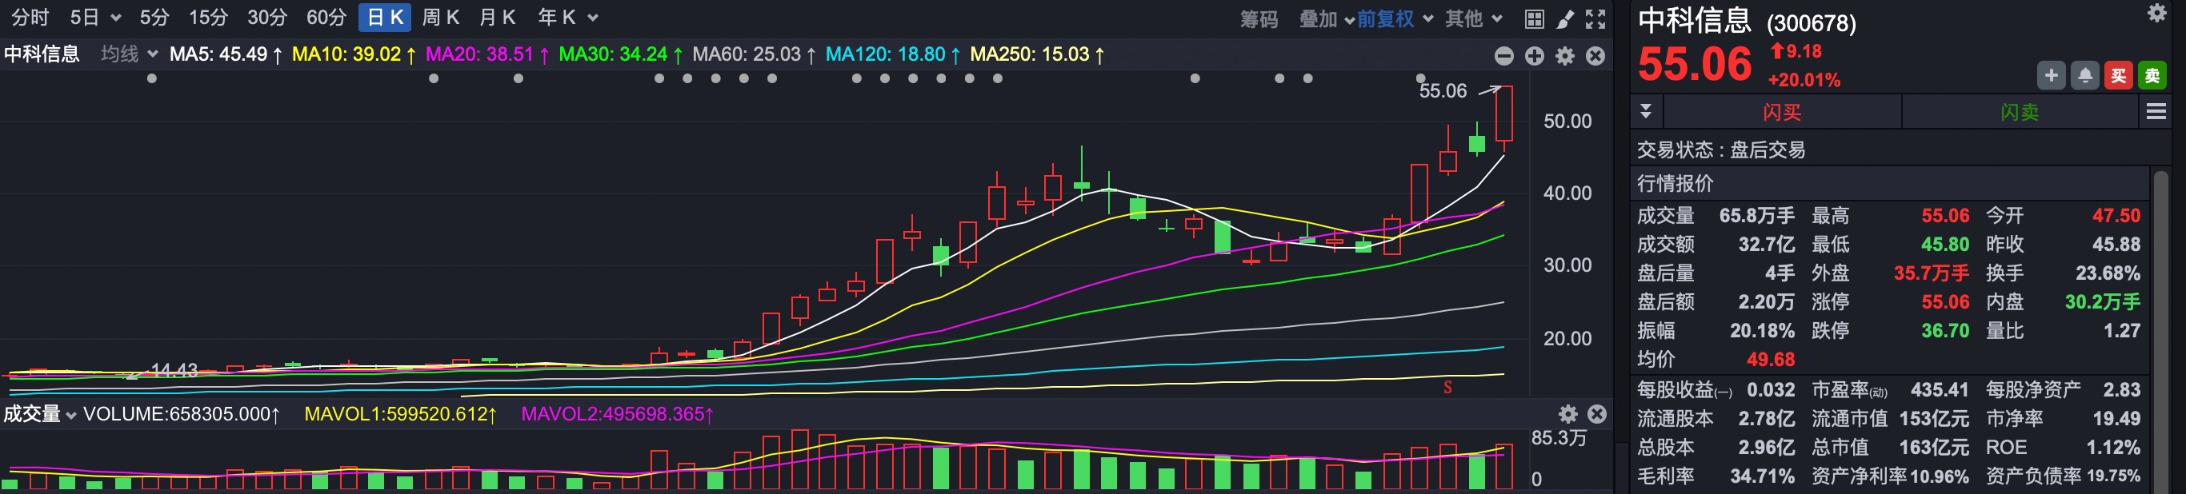This screenshot has width=2186, height=494.
Task: Click the 闪卖 quick sell button
Action: point(2019,112)
